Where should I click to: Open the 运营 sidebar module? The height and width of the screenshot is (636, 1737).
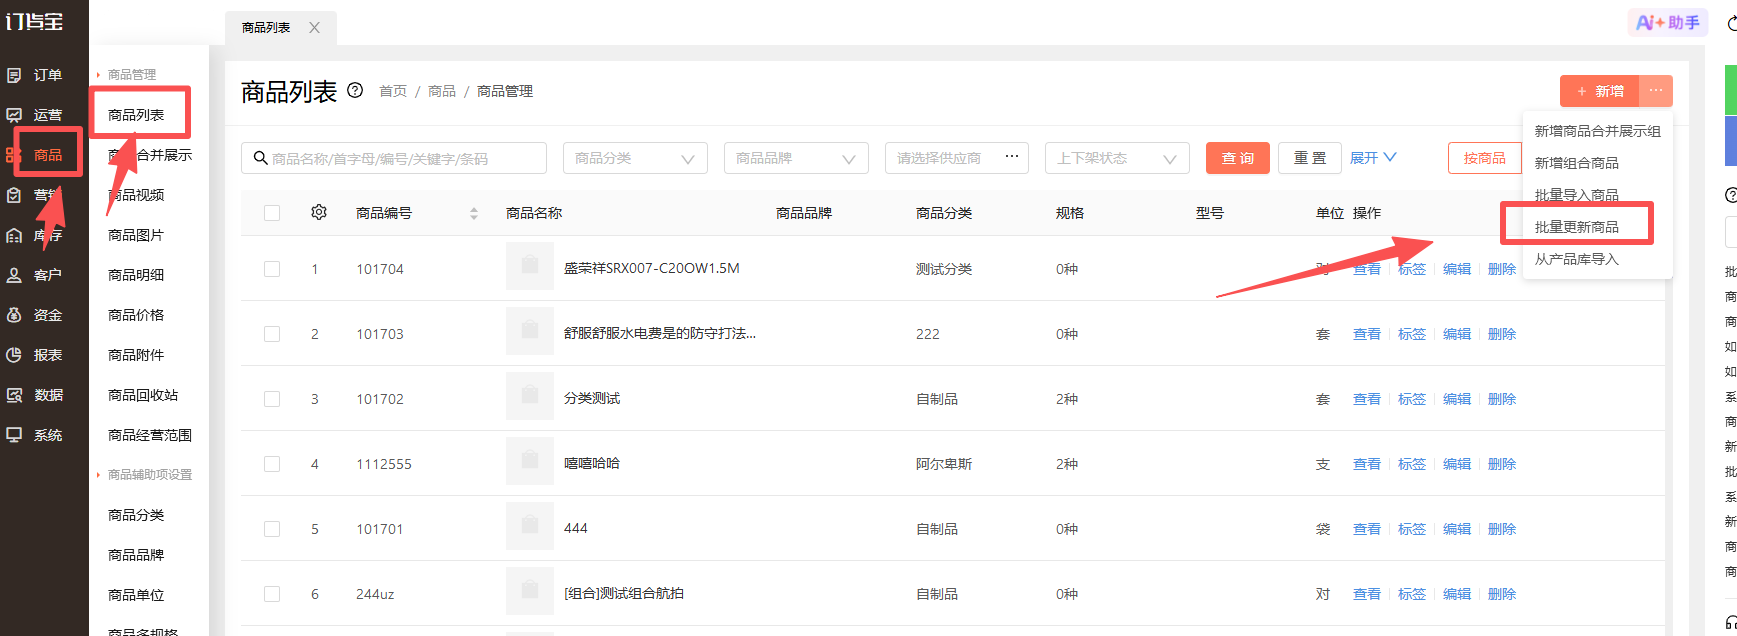(34, 115)
